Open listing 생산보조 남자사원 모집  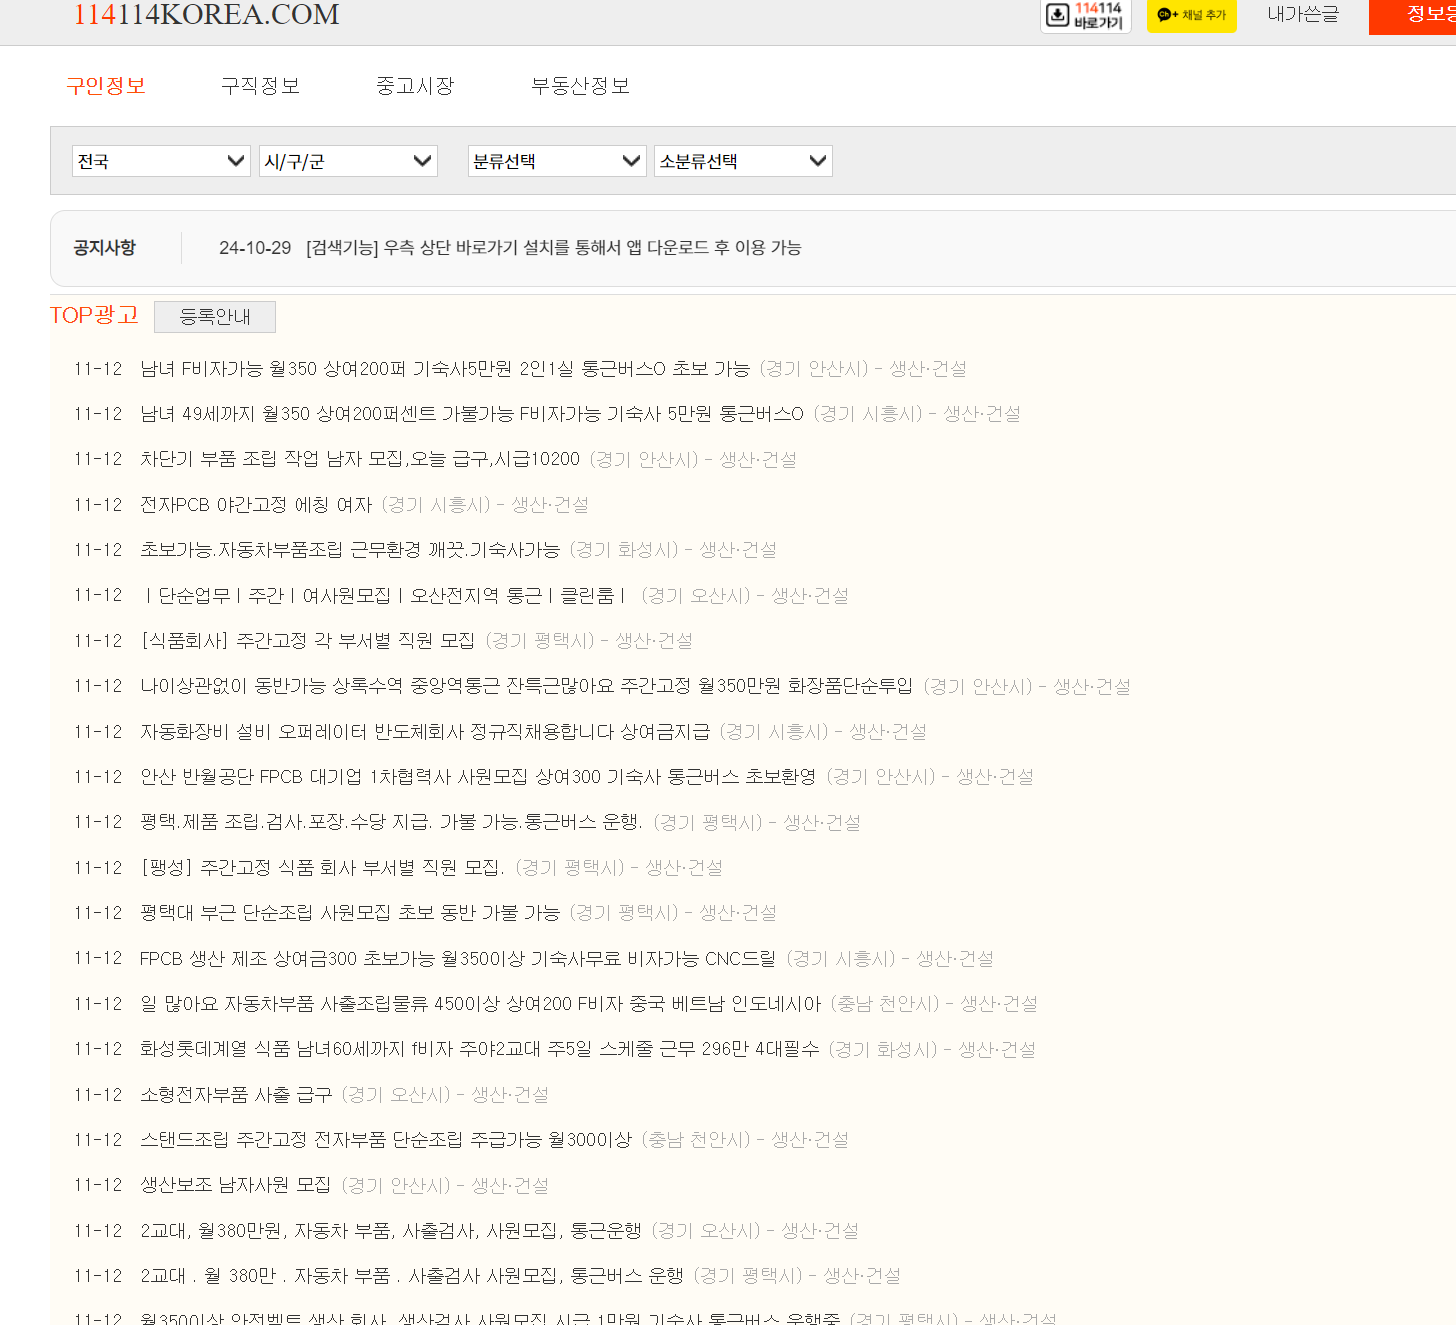point(236,1185)
